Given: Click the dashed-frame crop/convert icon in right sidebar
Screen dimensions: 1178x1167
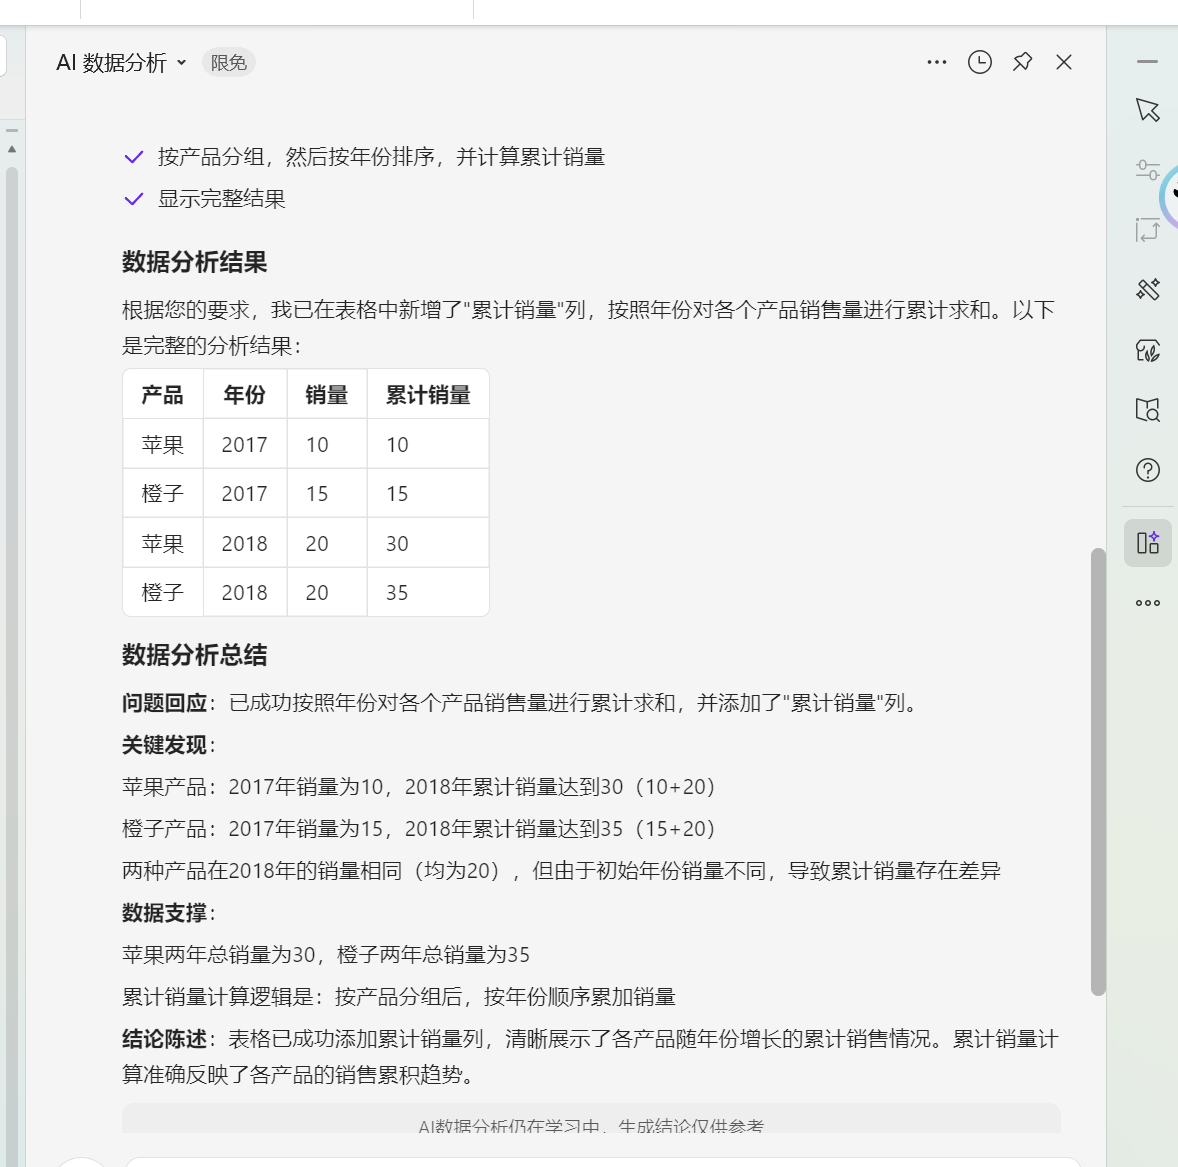Looking at the screenshot, I should click(1148, 229).
